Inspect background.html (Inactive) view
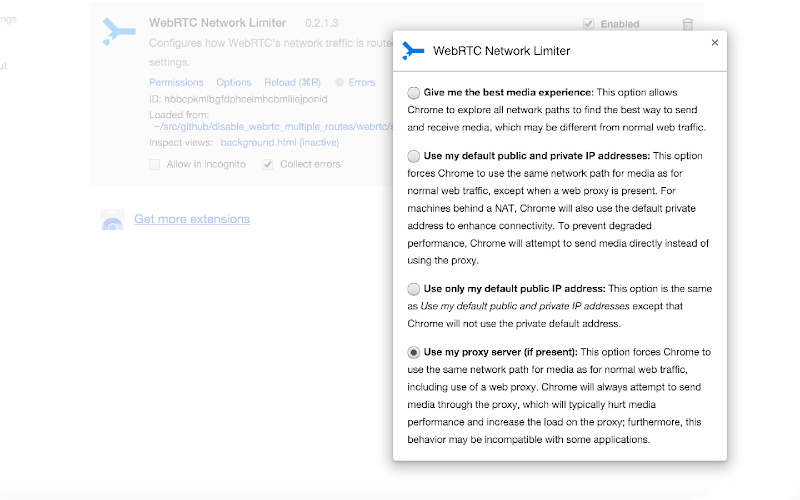Viewport: 800px width, 500px height. tap(280, 142)
